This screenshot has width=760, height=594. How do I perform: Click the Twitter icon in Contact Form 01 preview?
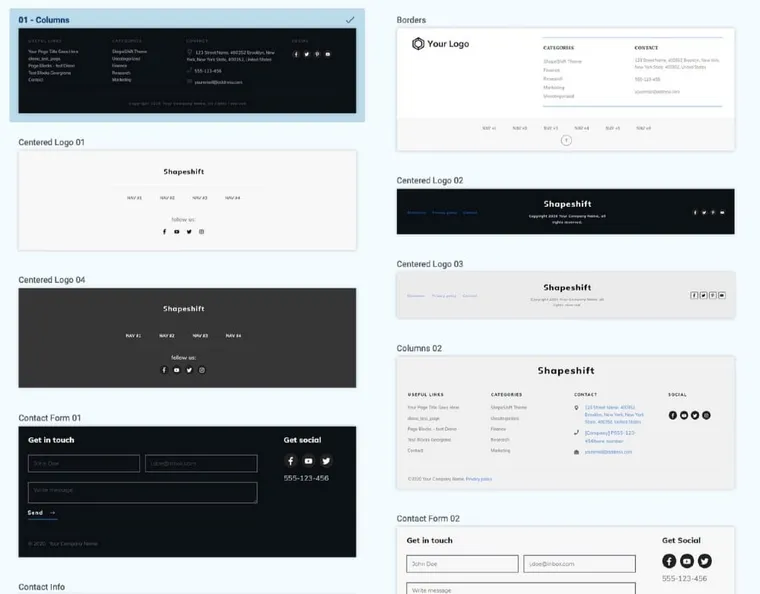[326, 461]
